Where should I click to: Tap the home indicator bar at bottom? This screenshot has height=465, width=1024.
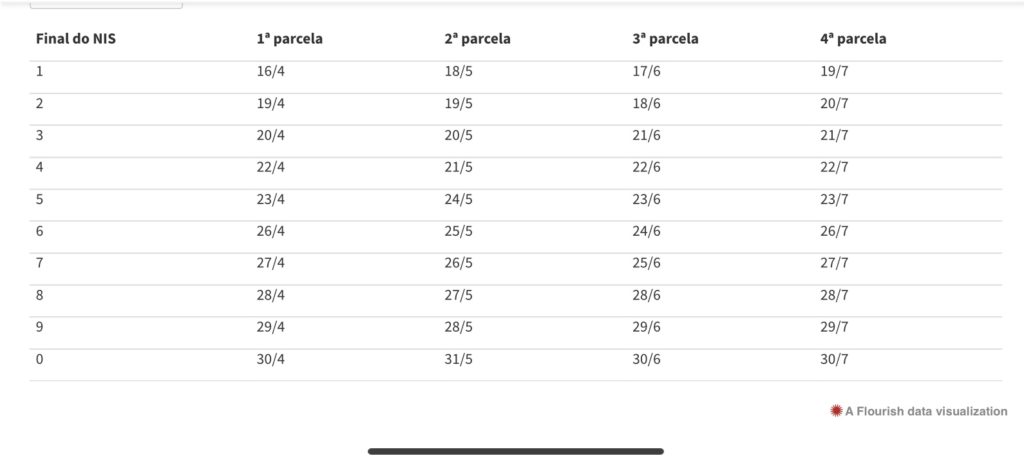click(515, 451)
